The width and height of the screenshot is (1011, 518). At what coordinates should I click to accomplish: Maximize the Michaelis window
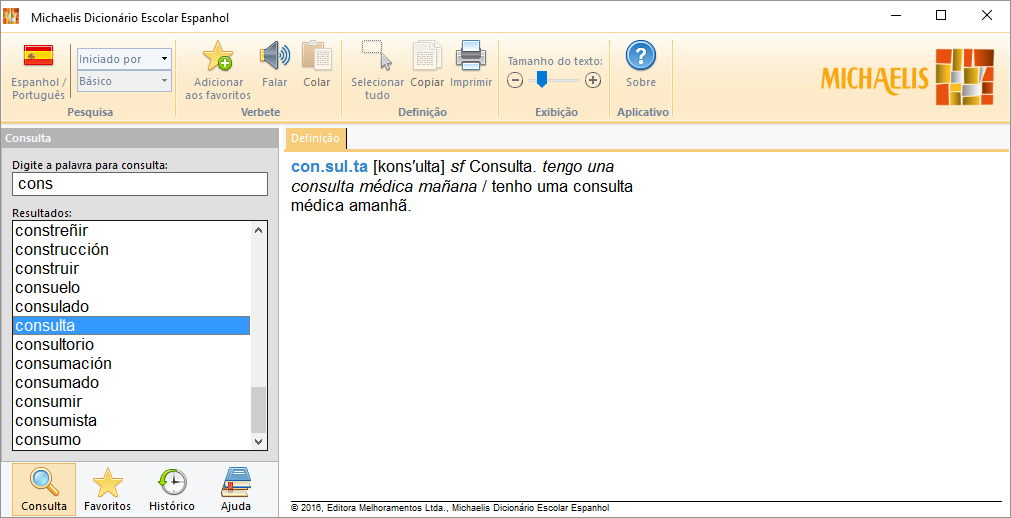(941, 15)
